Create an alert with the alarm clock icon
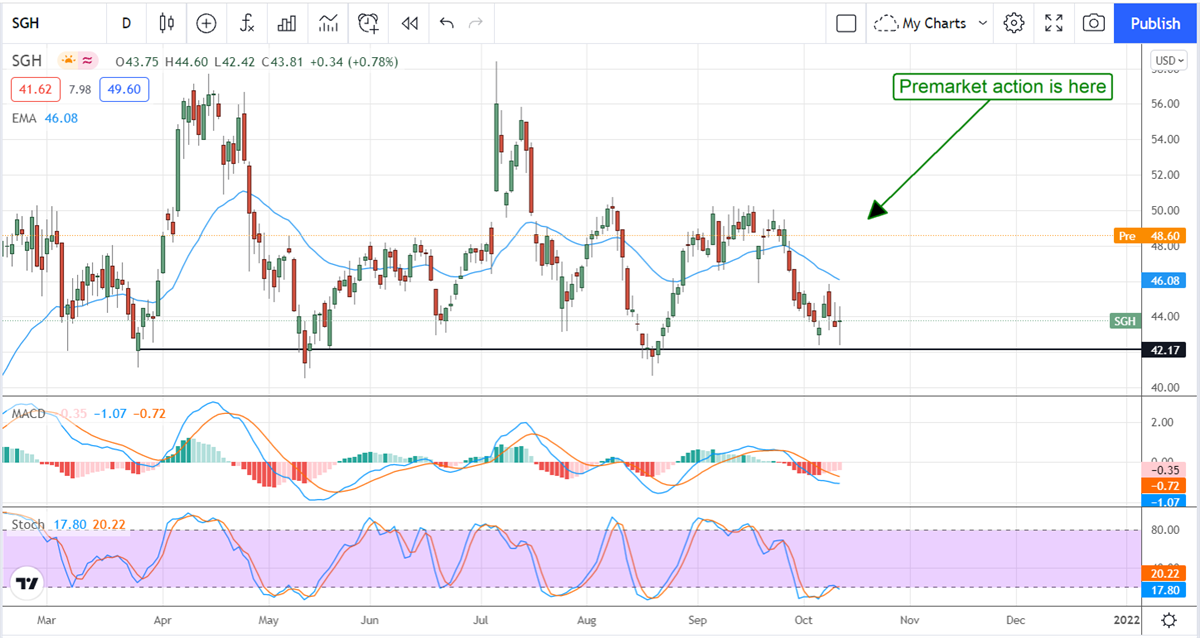 [x=369, y=22]
